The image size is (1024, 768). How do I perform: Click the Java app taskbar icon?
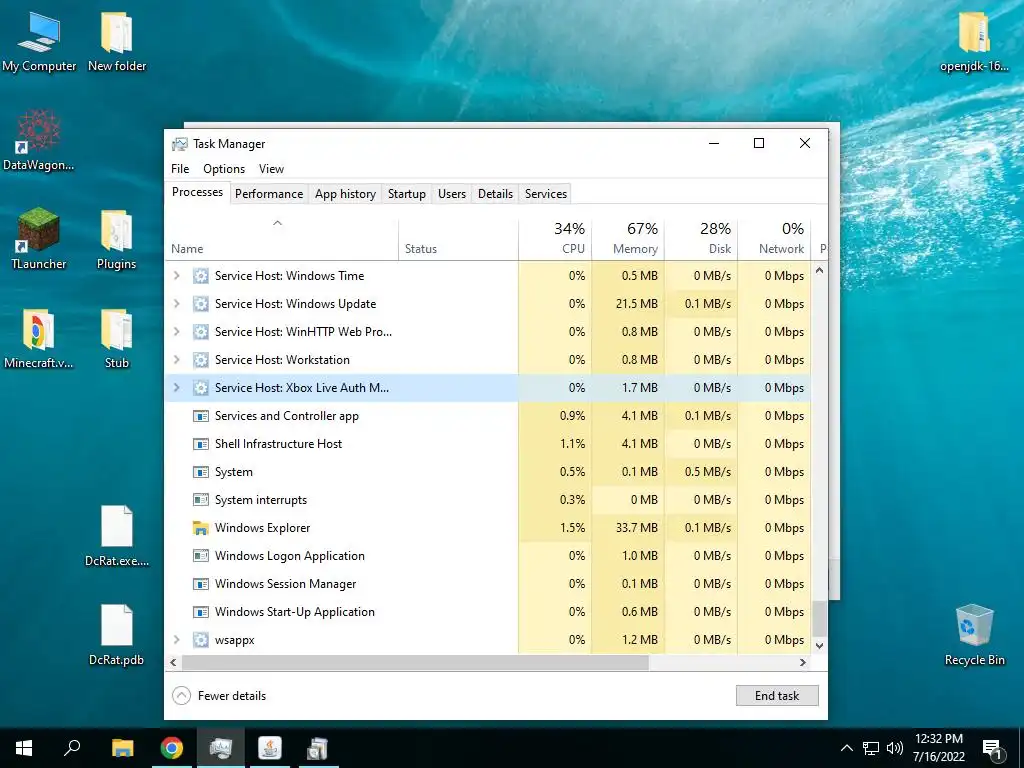(270, 748)
